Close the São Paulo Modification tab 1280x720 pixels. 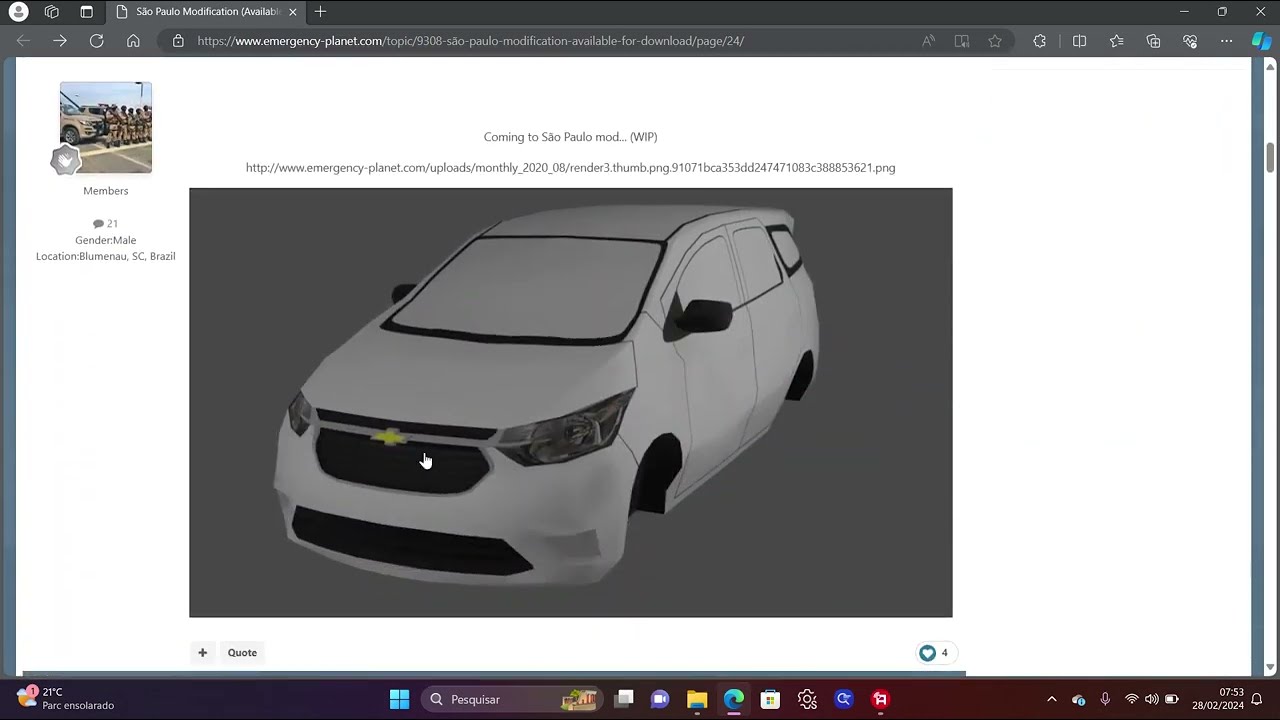[292, 12]
